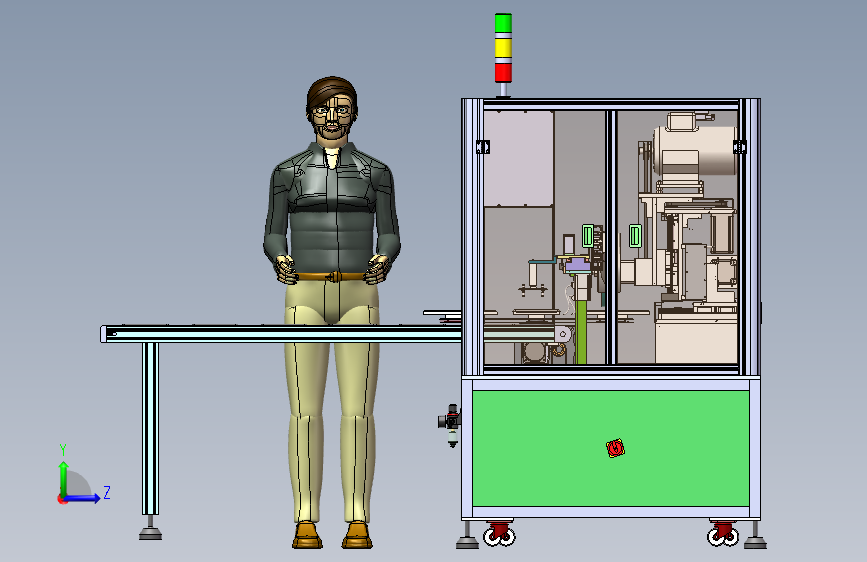
Task: Select the yellow segment of the signal tower
Action: 503,47
